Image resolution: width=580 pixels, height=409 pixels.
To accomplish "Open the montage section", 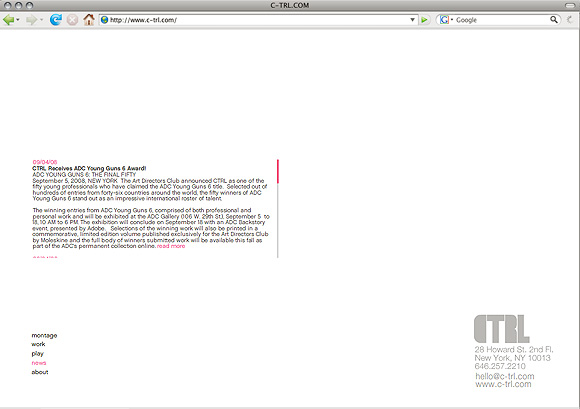I will pos(44,335).
